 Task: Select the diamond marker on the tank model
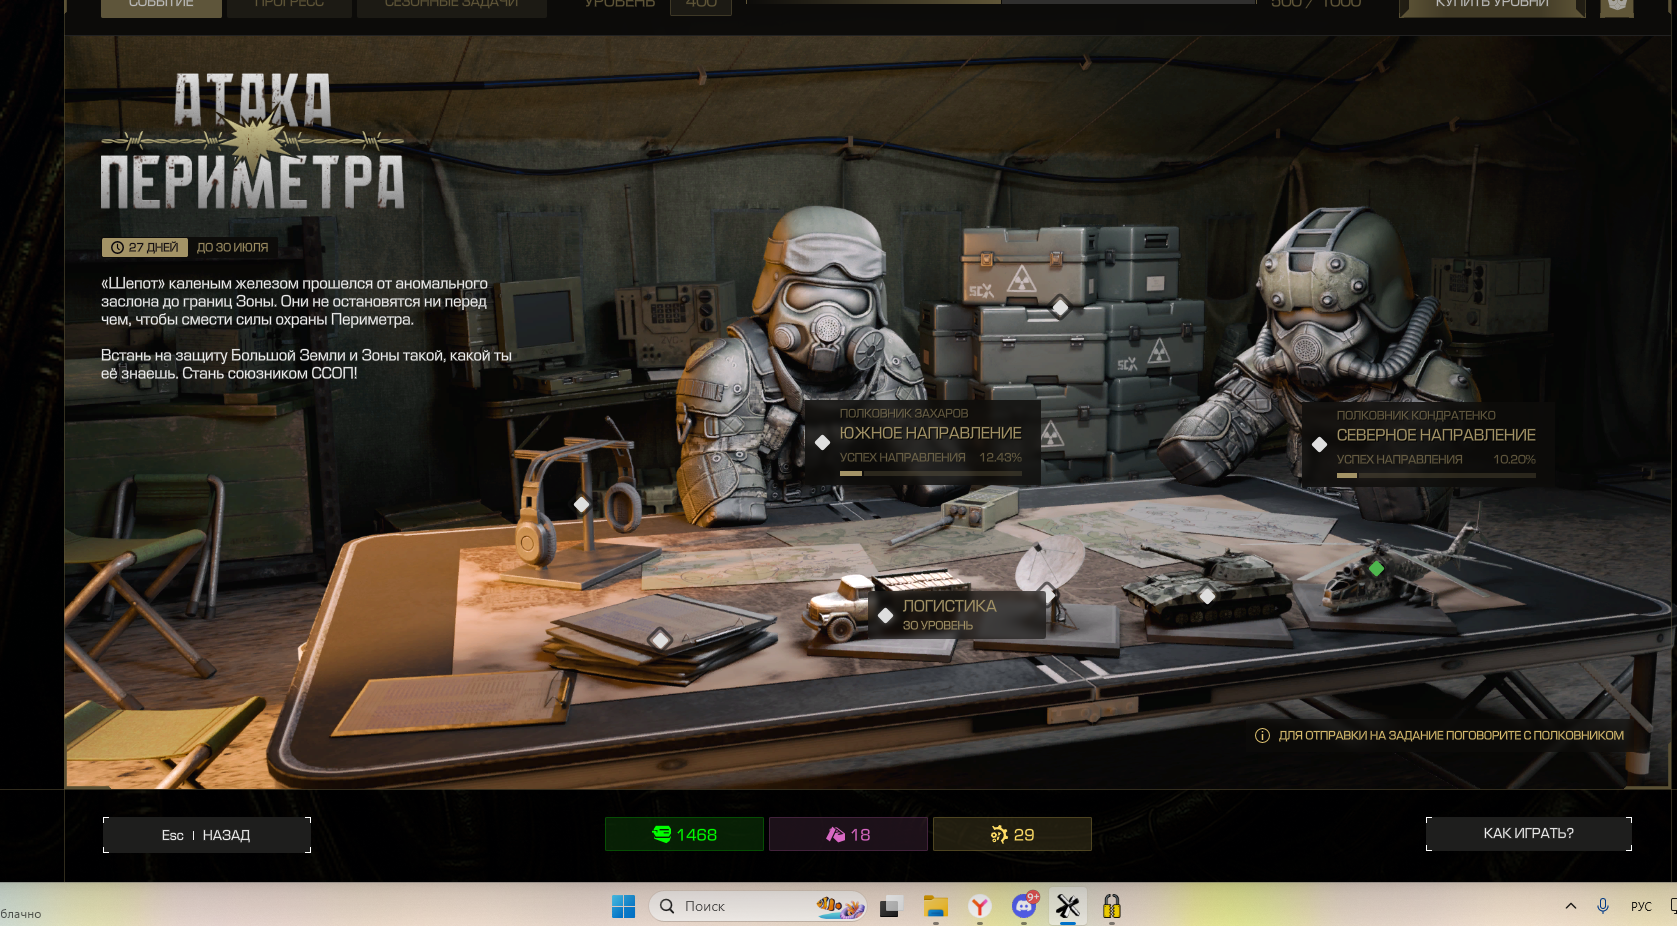point(1207,596)
